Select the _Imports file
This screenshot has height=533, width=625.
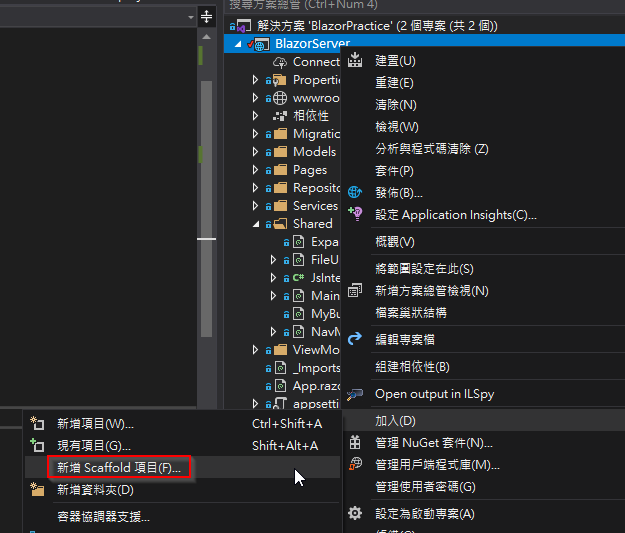[x=316, y=368]
